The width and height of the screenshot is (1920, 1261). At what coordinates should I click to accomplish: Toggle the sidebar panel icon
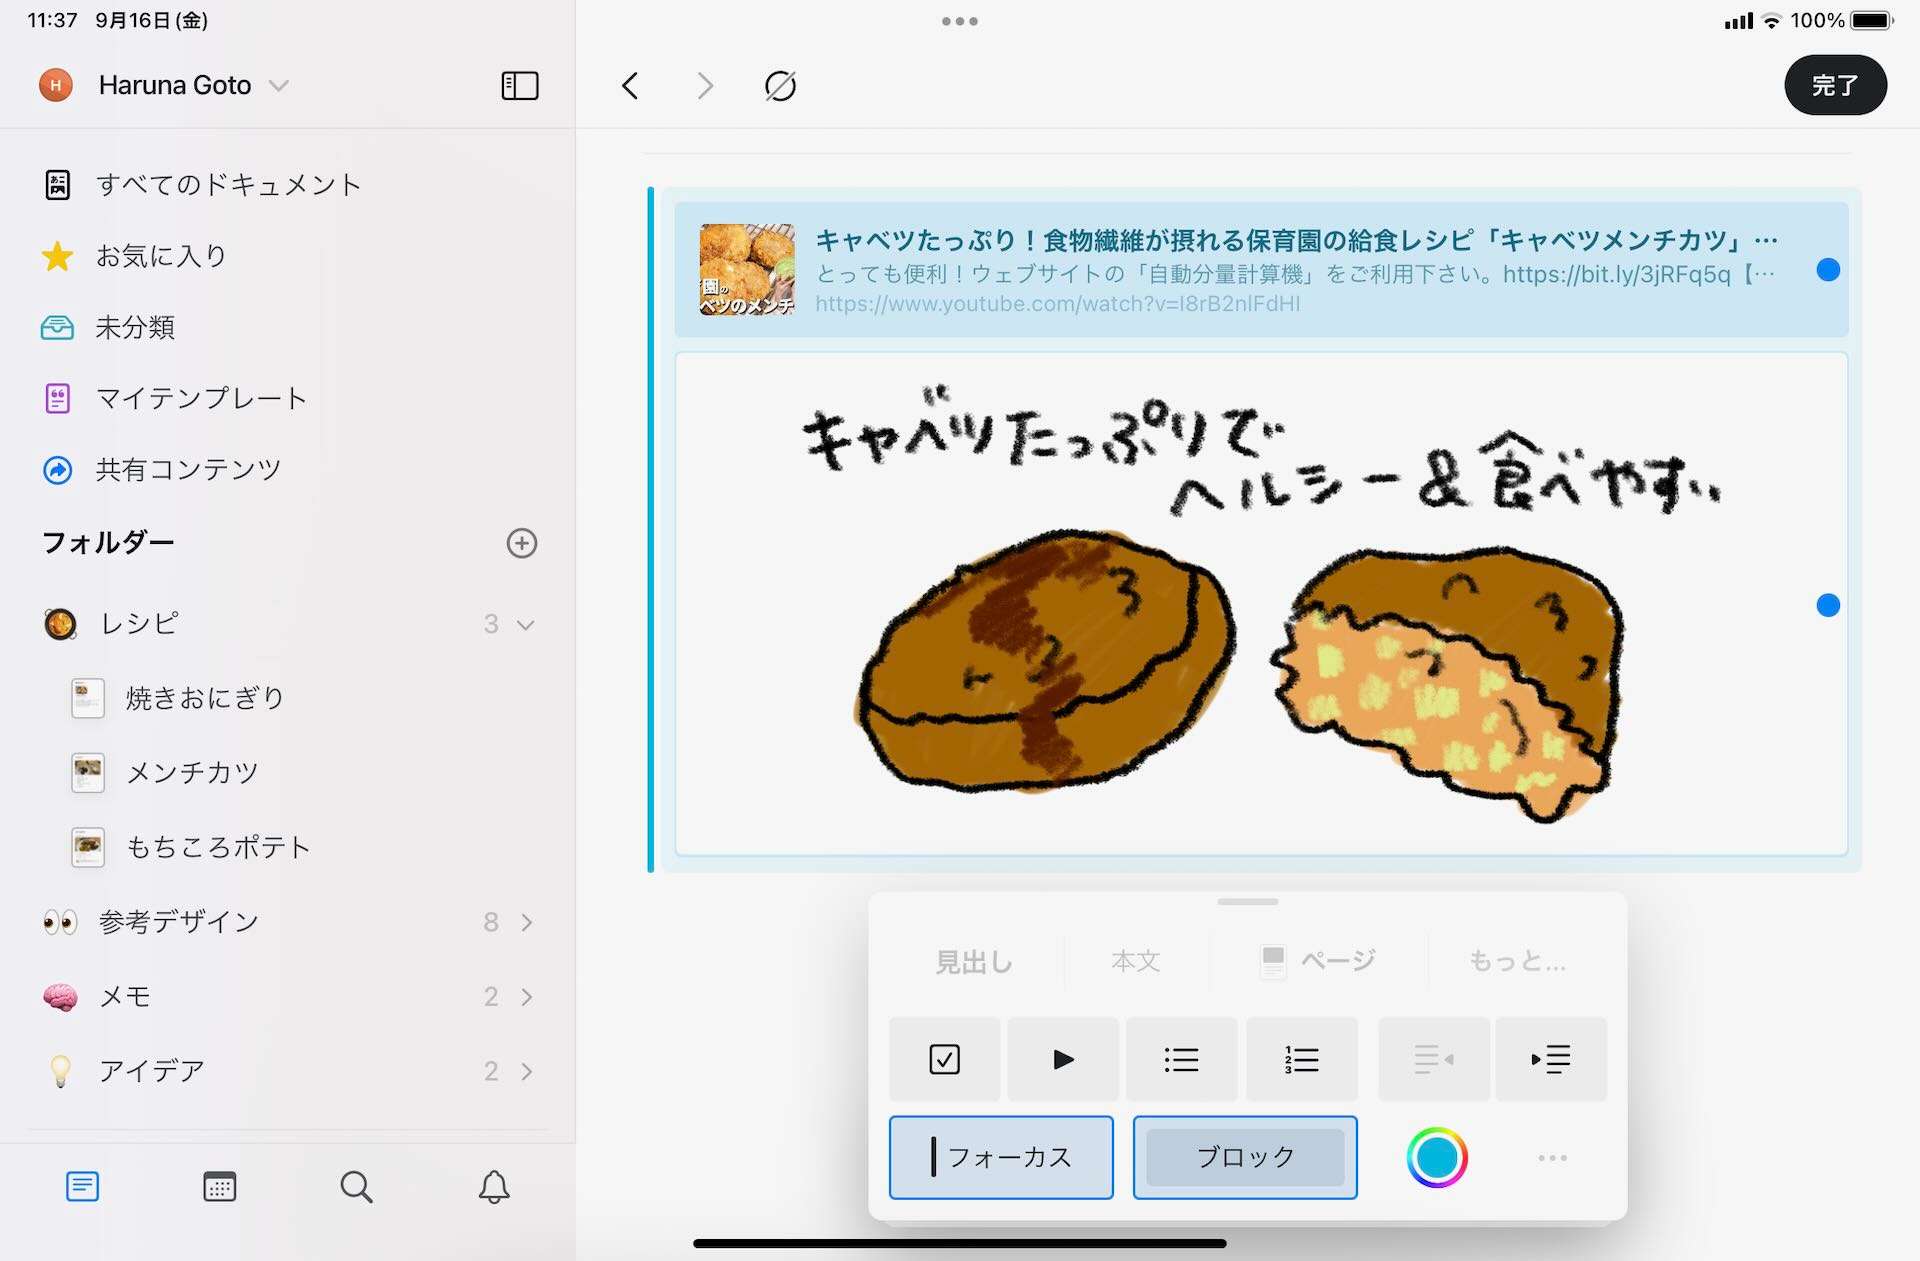(x=519, y=86)
